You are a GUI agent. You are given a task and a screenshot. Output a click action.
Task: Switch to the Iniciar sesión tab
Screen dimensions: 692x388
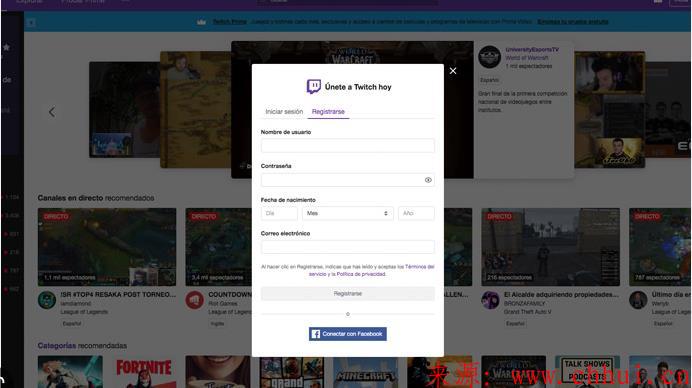[284, 112]
